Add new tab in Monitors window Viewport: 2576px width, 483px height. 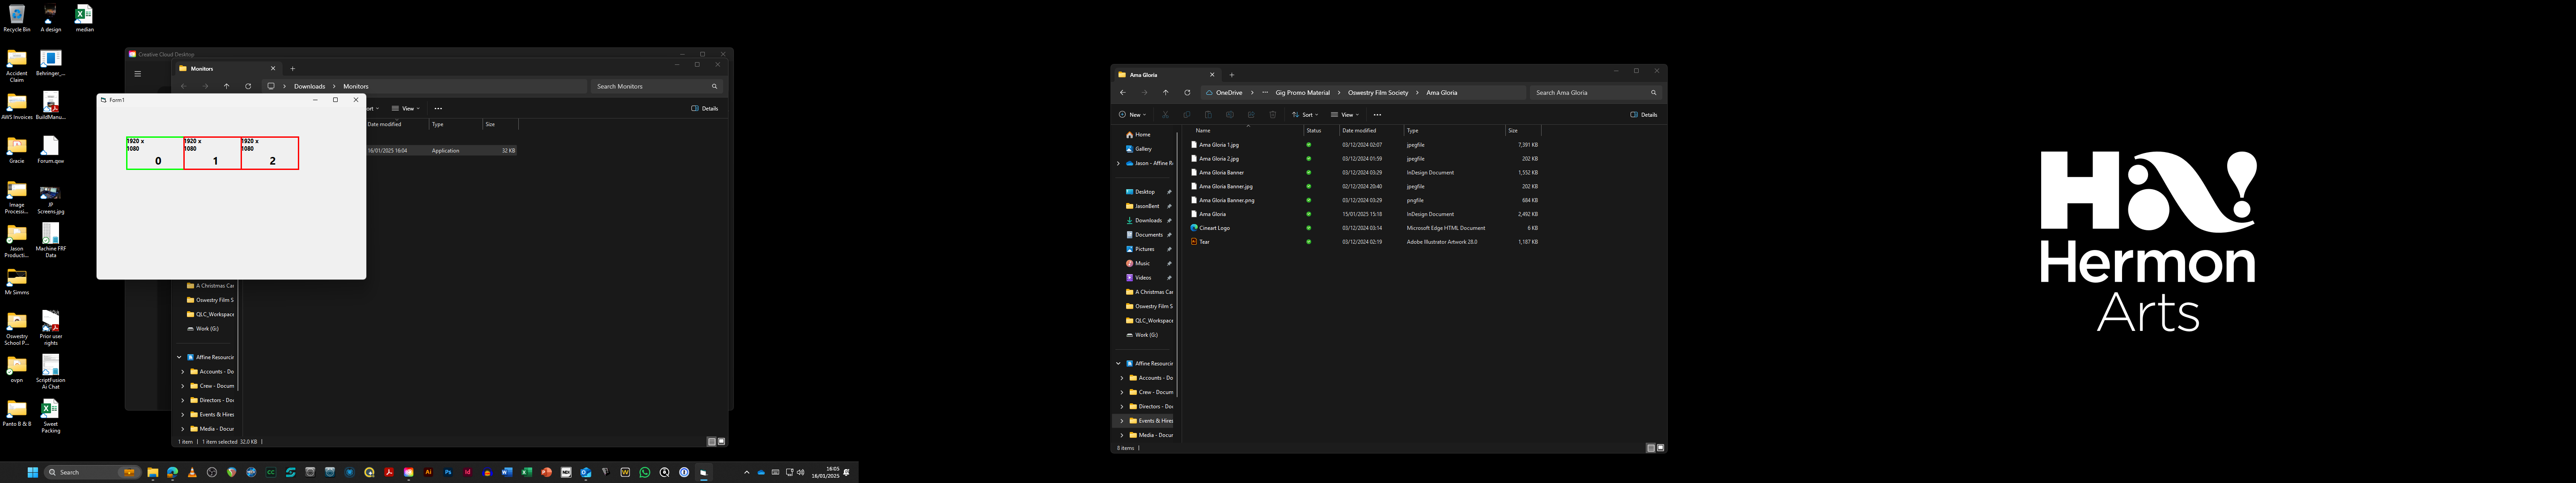pyautogui.click(x=292, y=69)
